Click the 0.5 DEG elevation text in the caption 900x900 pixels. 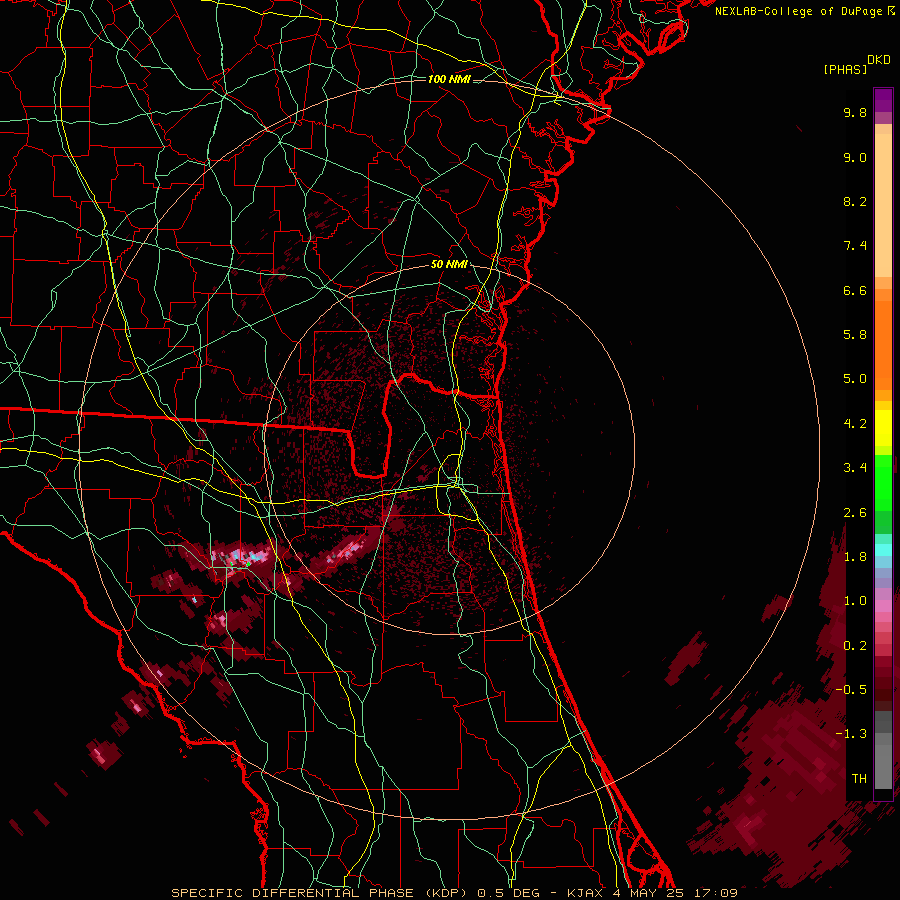[508, 893]
